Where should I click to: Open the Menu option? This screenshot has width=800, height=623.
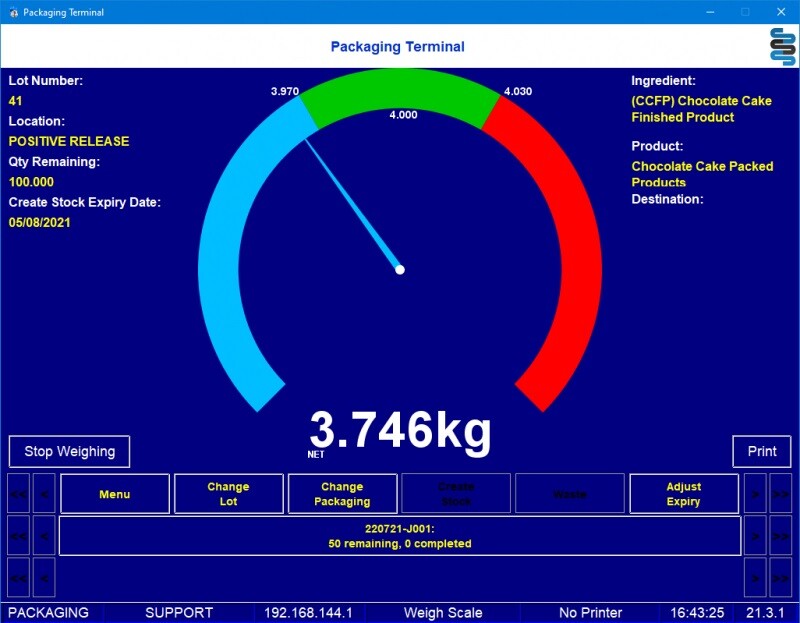[114, 494]
